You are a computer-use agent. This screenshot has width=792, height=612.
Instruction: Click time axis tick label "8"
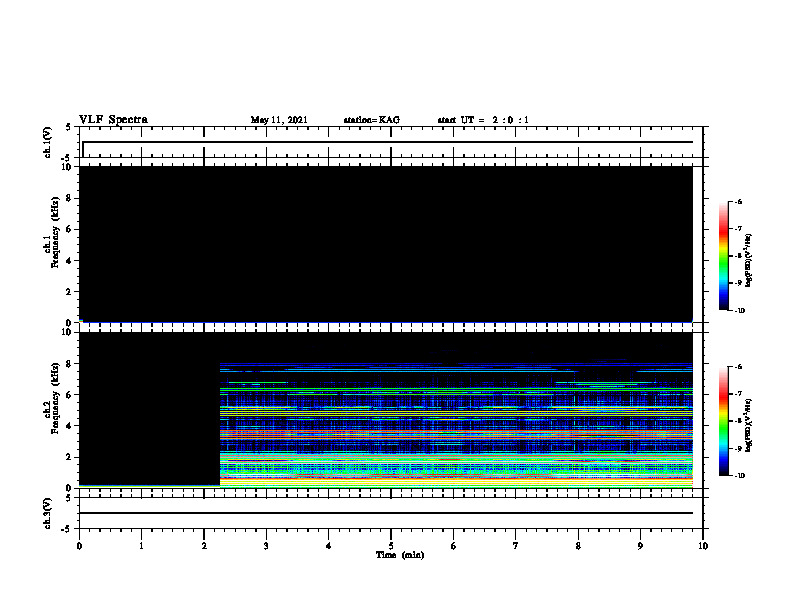(578, 546)
